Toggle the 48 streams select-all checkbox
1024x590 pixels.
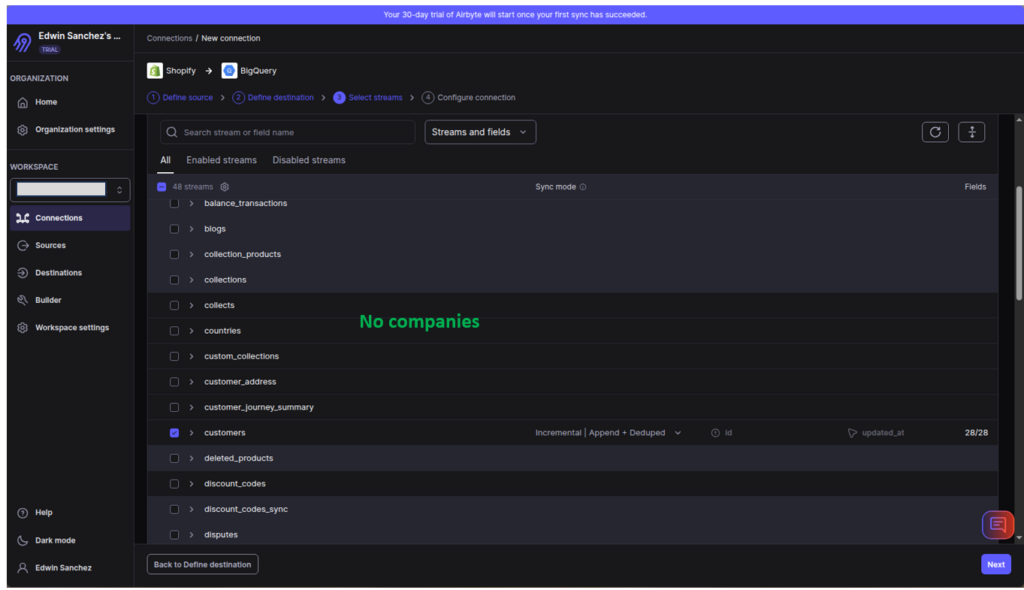[161, 187]
